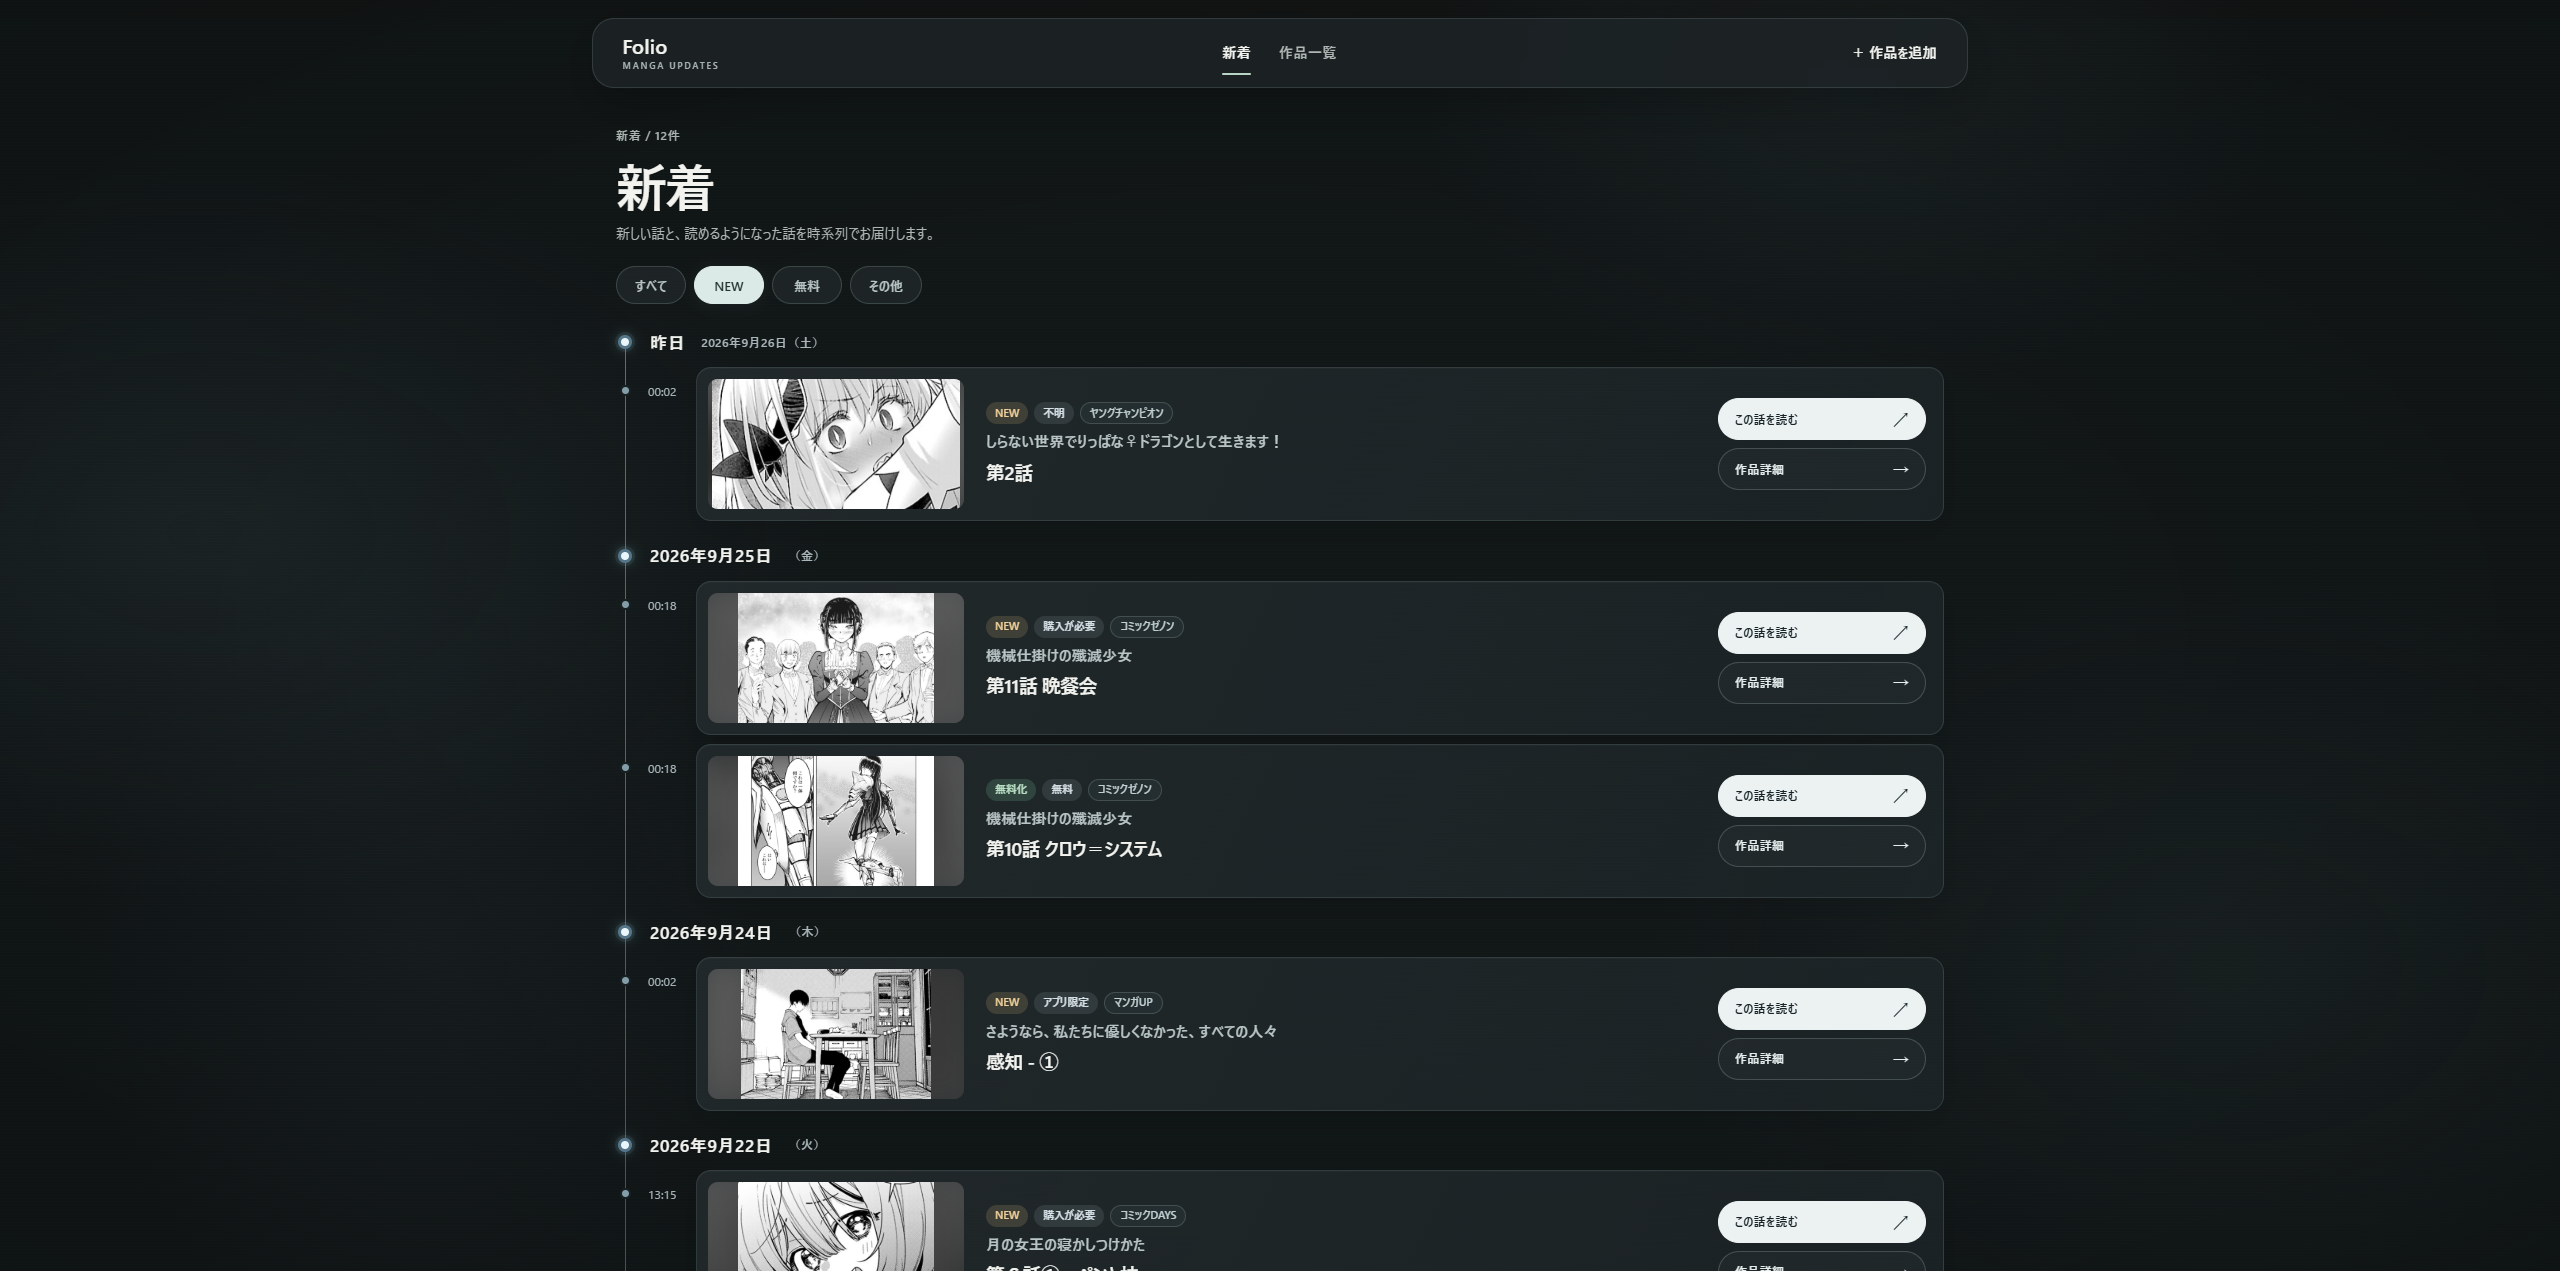The width and height of the screenshot is (2560, 1271).
Task: Toggle the すべて filter pill
Action: pyautogui.click(x=651, y=286)
